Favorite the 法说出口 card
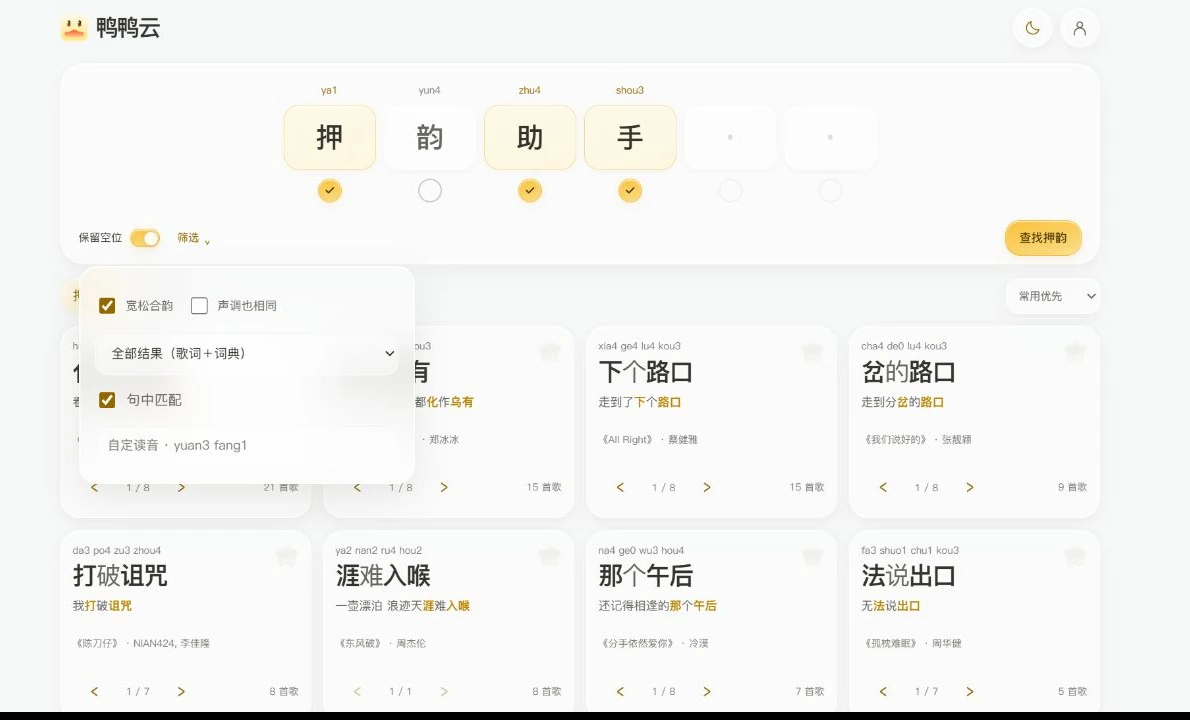 1075,556
